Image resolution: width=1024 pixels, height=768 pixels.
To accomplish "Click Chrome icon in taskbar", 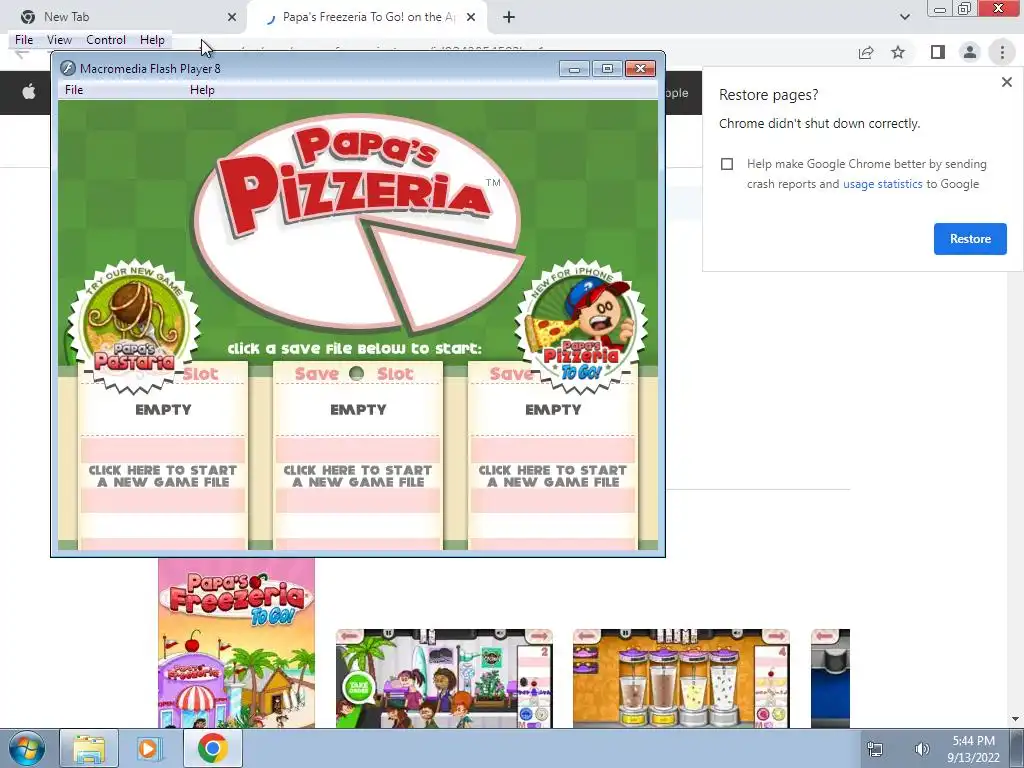I will [213, 748].
